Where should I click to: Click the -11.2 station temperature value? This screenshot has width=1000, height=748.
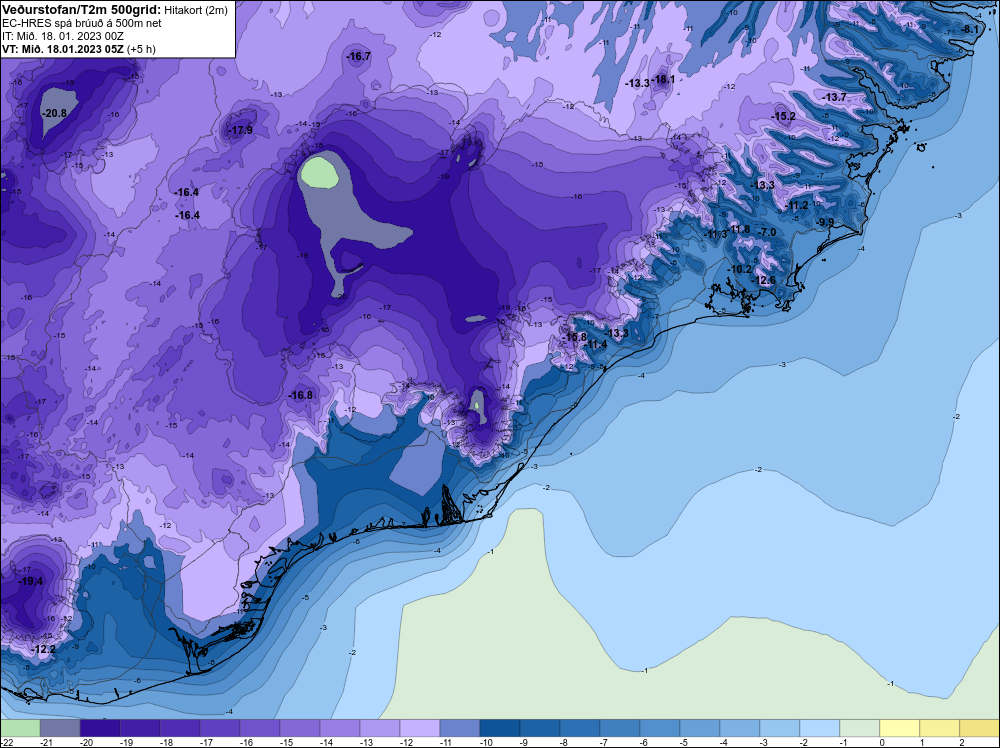coord(797,205)
